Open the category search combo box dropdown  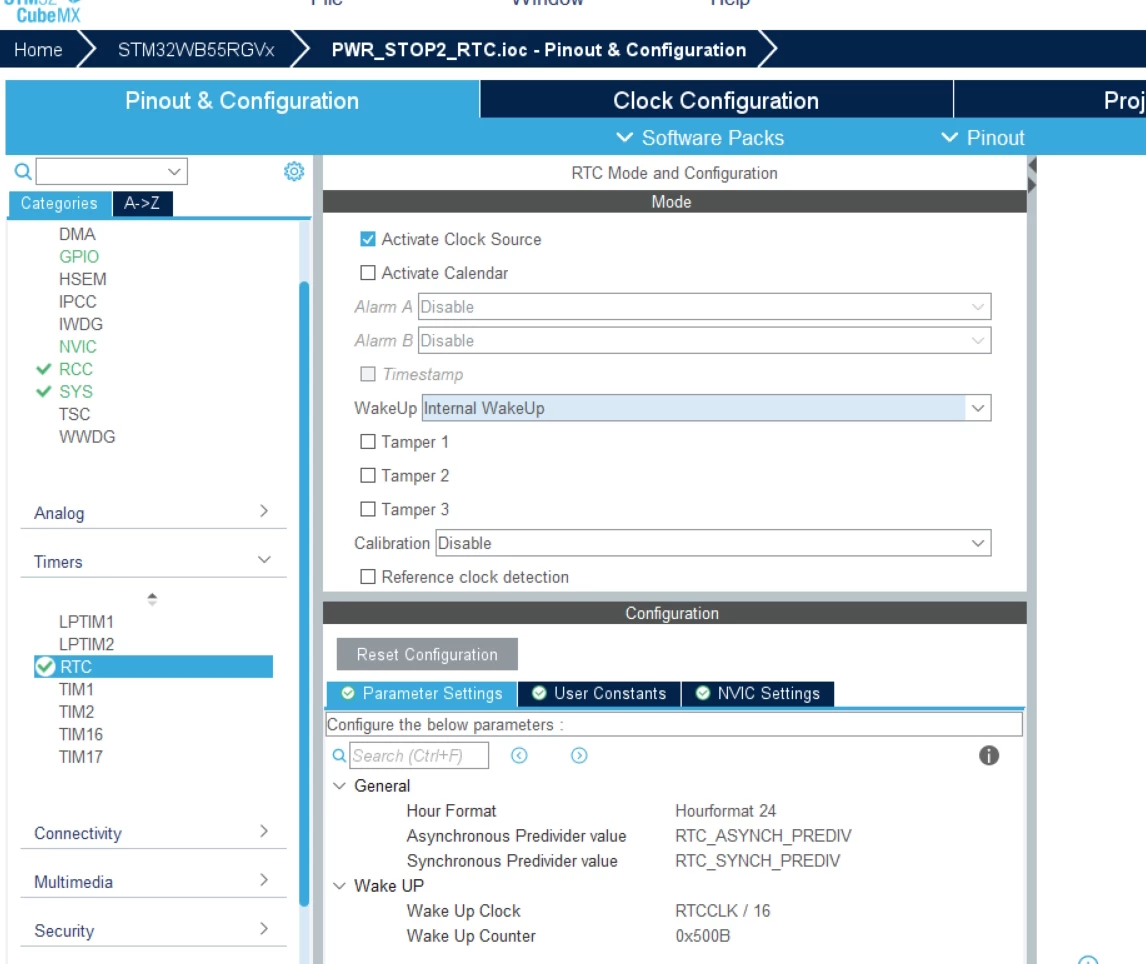(x=173, y=172)
